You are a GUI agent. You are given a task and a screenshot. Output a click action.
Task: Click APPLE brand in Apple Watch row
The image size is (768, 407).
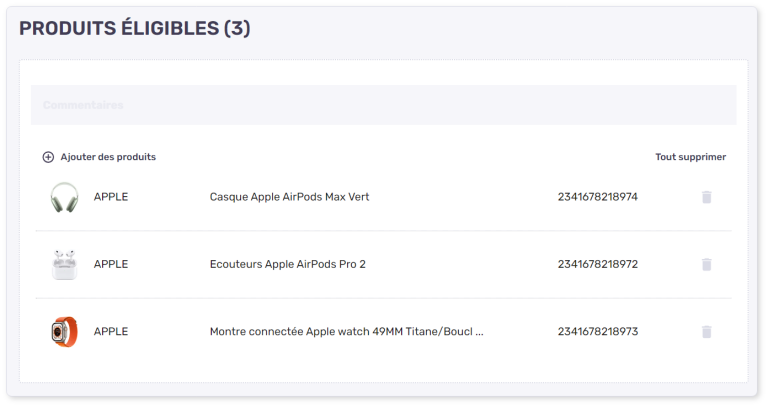point(111,332)
